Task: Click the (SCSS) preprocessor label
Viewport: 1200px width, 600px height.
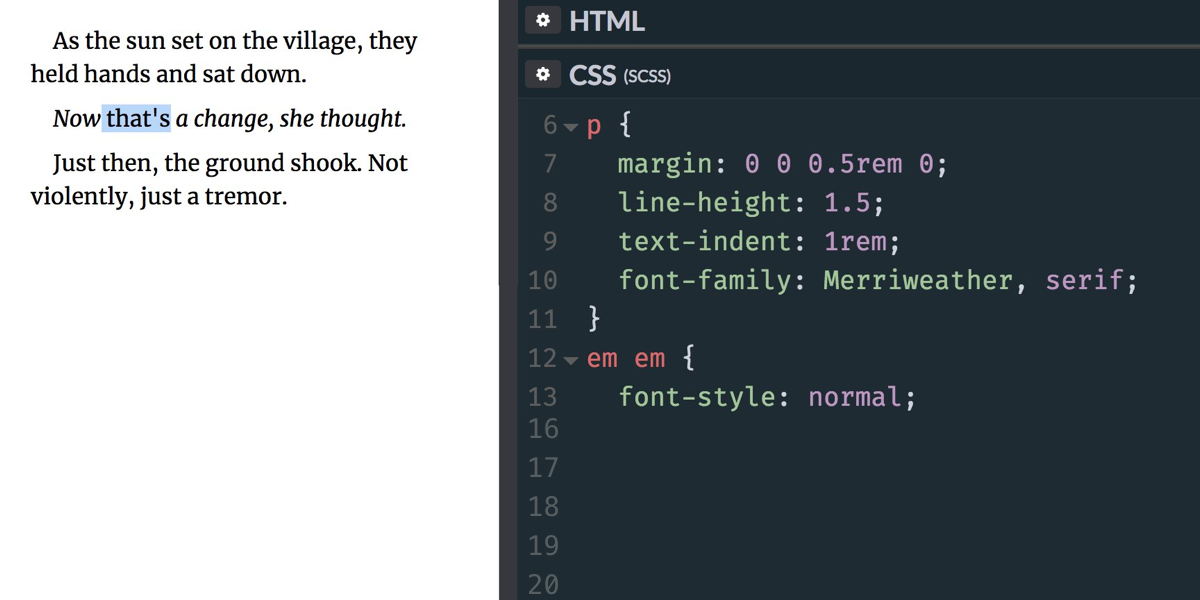Action: [646, 76]
